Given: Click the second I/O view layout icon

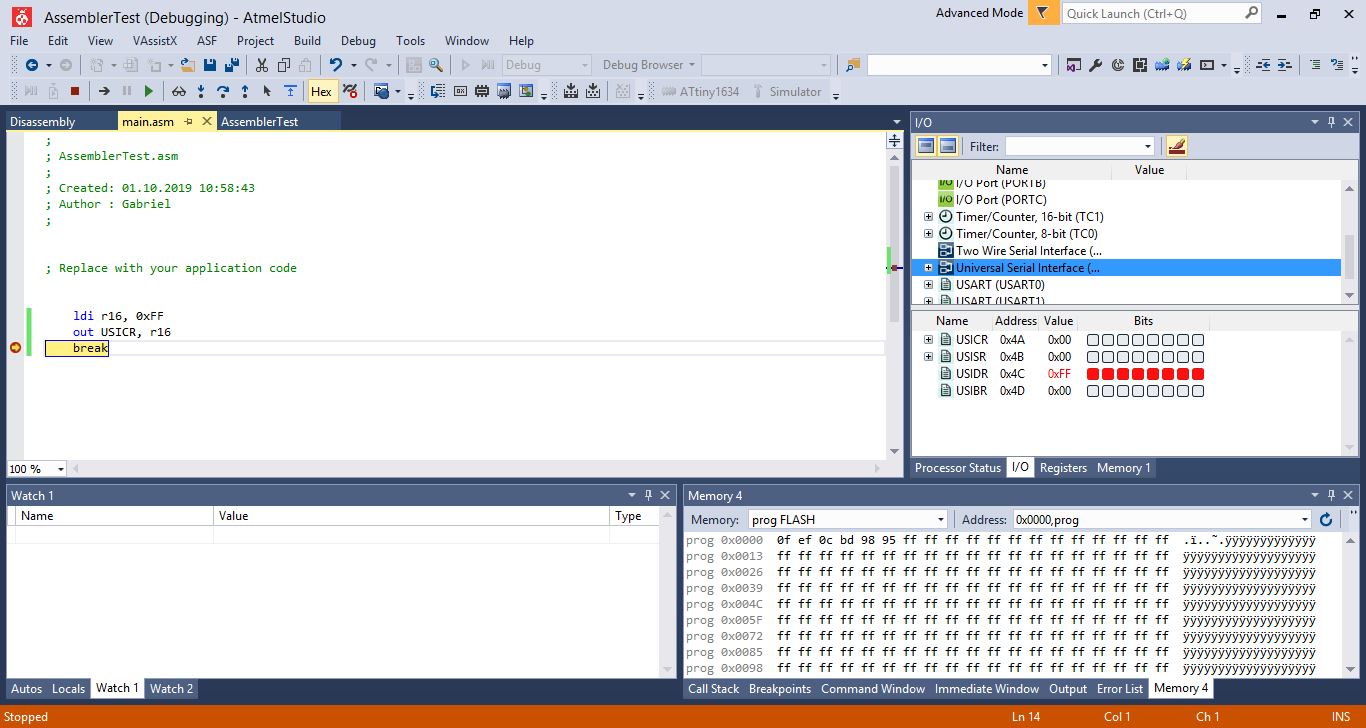Looking at the screenshot, I should pyautogui.click(x=948, y=146).
